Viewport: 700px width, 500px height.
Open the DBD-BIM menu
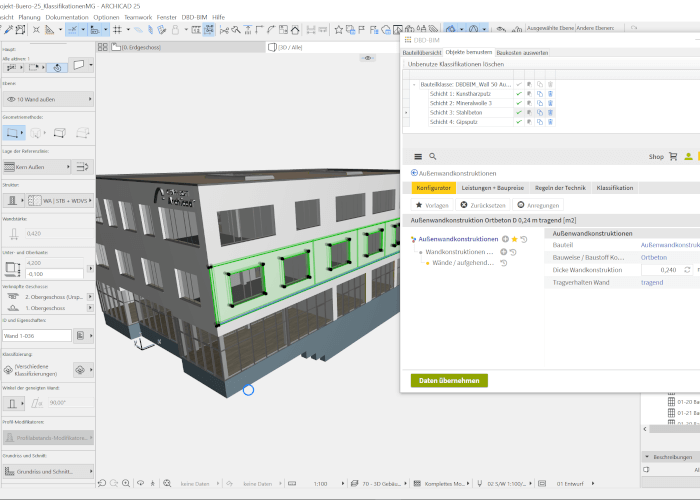click(194, 17)
